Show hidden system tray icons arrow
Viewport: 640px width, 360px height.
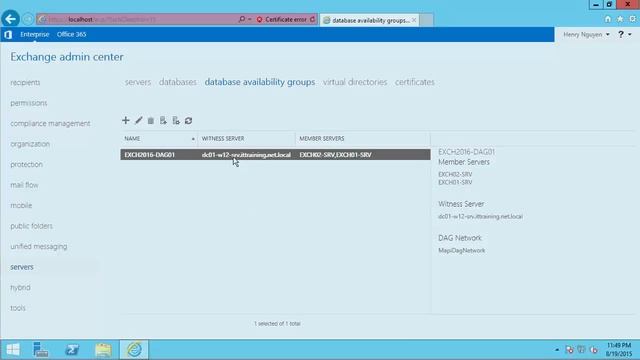click(x=557, y=350)
